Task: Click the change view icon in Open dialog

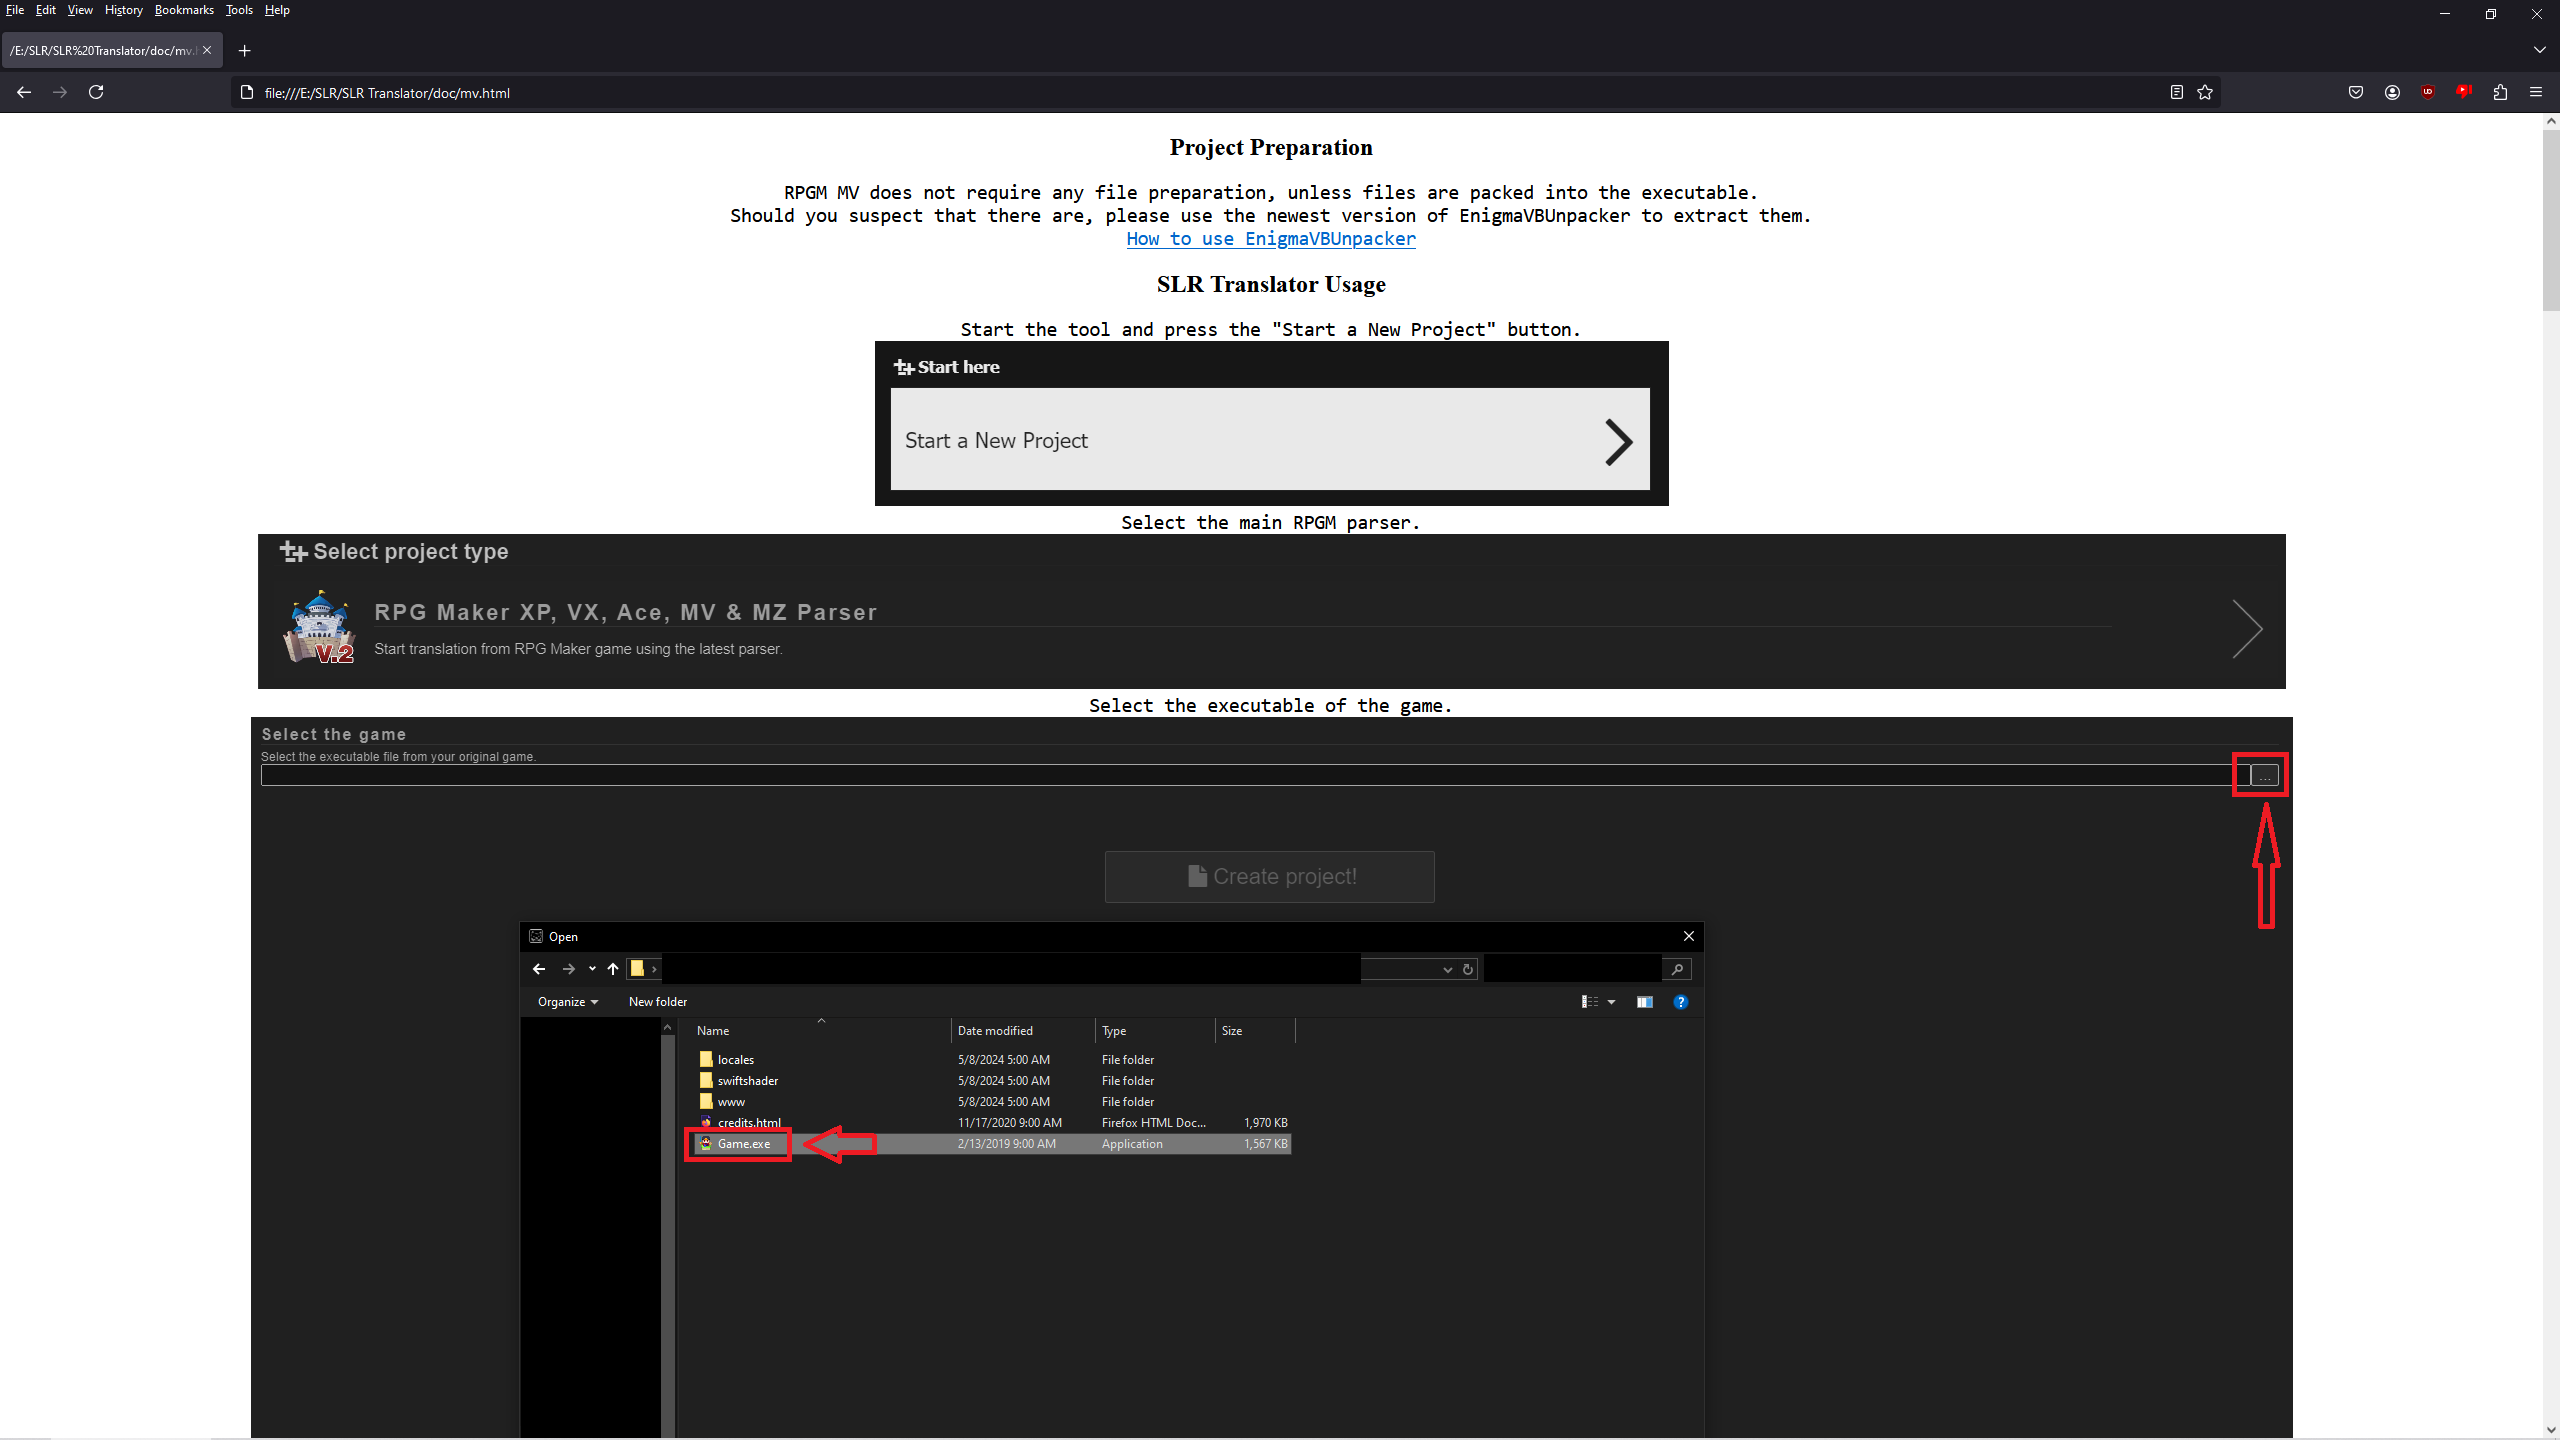Action: (1589, 1002)
